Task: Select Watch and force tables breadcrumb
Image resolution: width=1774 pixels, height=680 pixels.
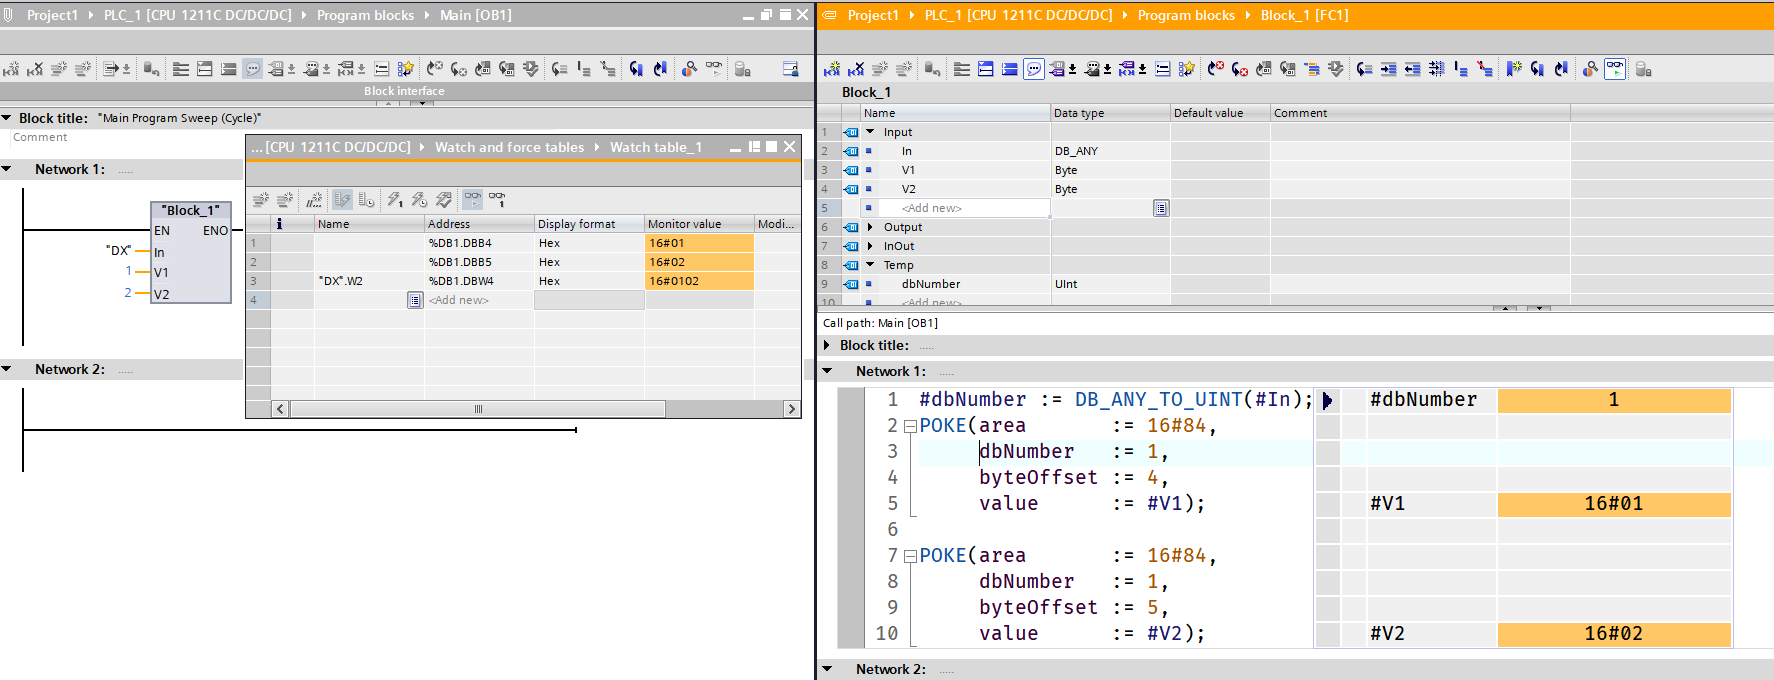Action: coord(509,147)
